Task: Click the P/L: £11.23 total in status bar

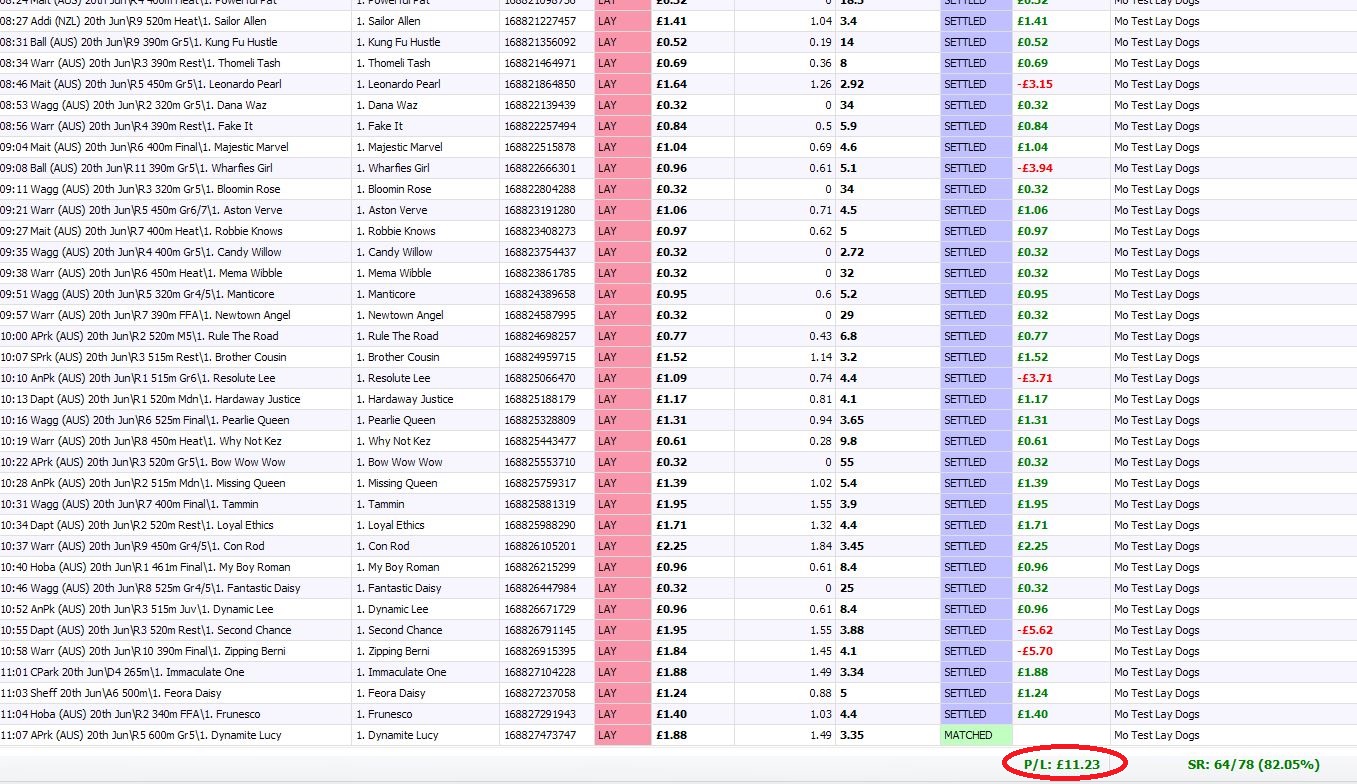Action: coord(1062,764)
